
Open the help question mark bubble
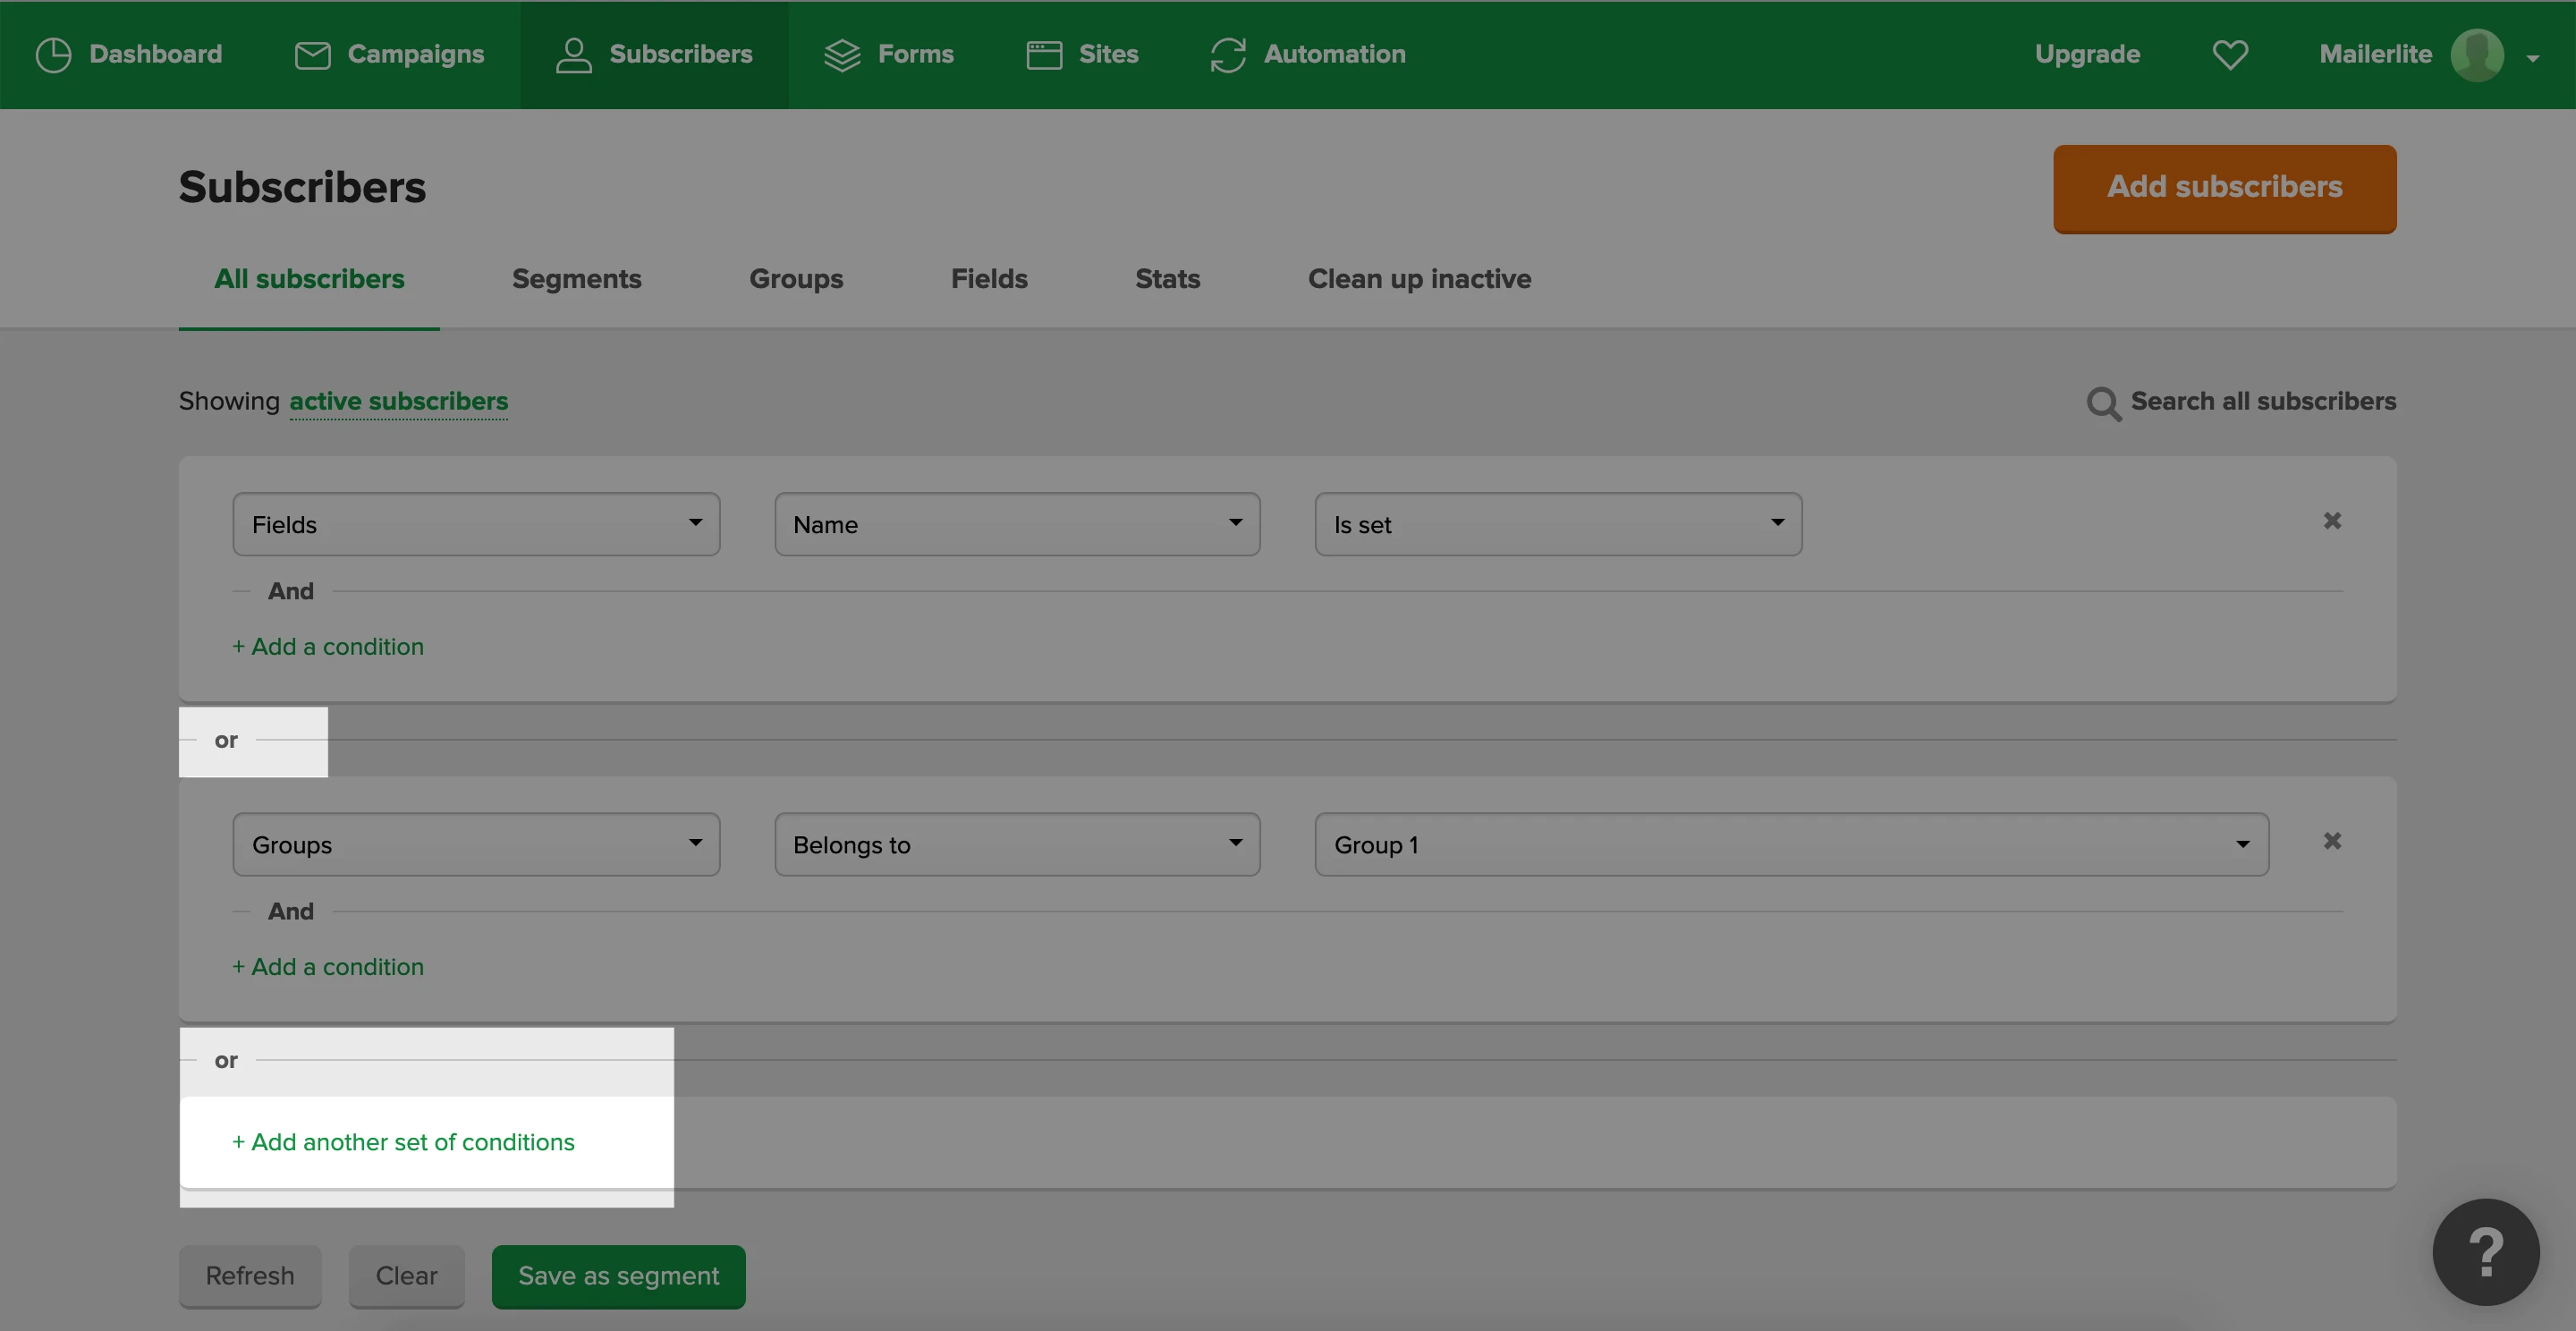pyautogui.click(x=2485, y=1252)
